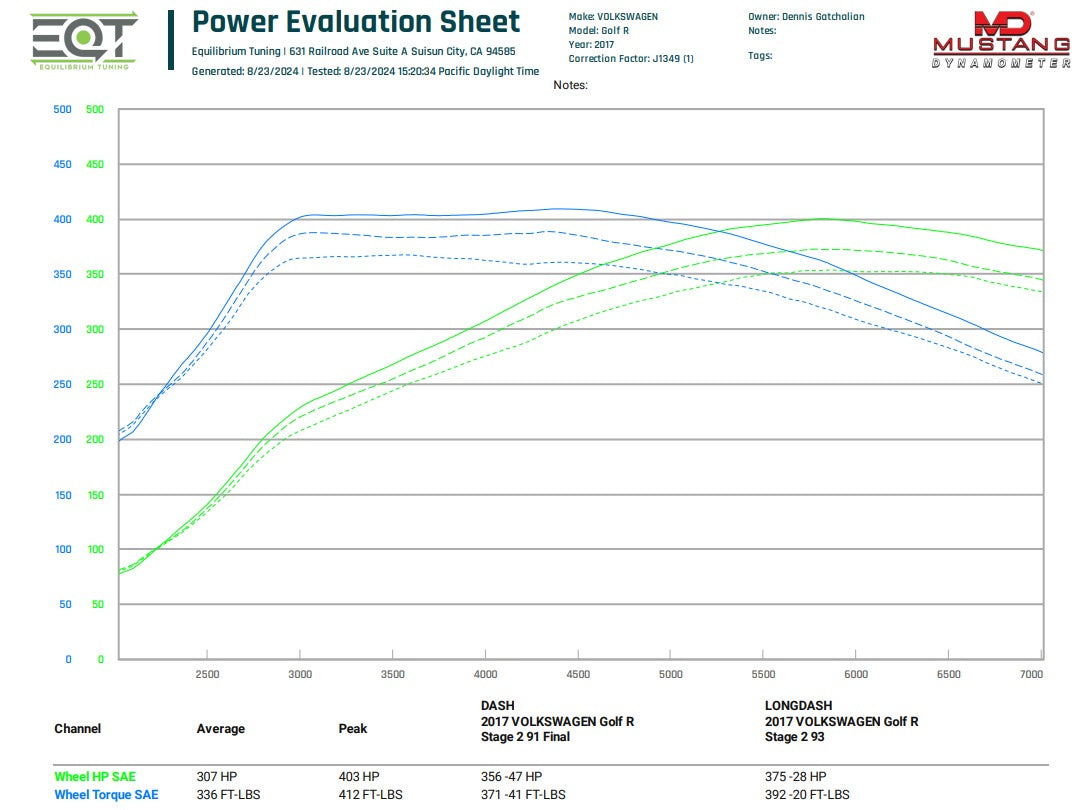The width and height of the screenshot is (1092, 810).
Task: Click the EQT Equilibrium Tuning logo
Action: (84, 42)
